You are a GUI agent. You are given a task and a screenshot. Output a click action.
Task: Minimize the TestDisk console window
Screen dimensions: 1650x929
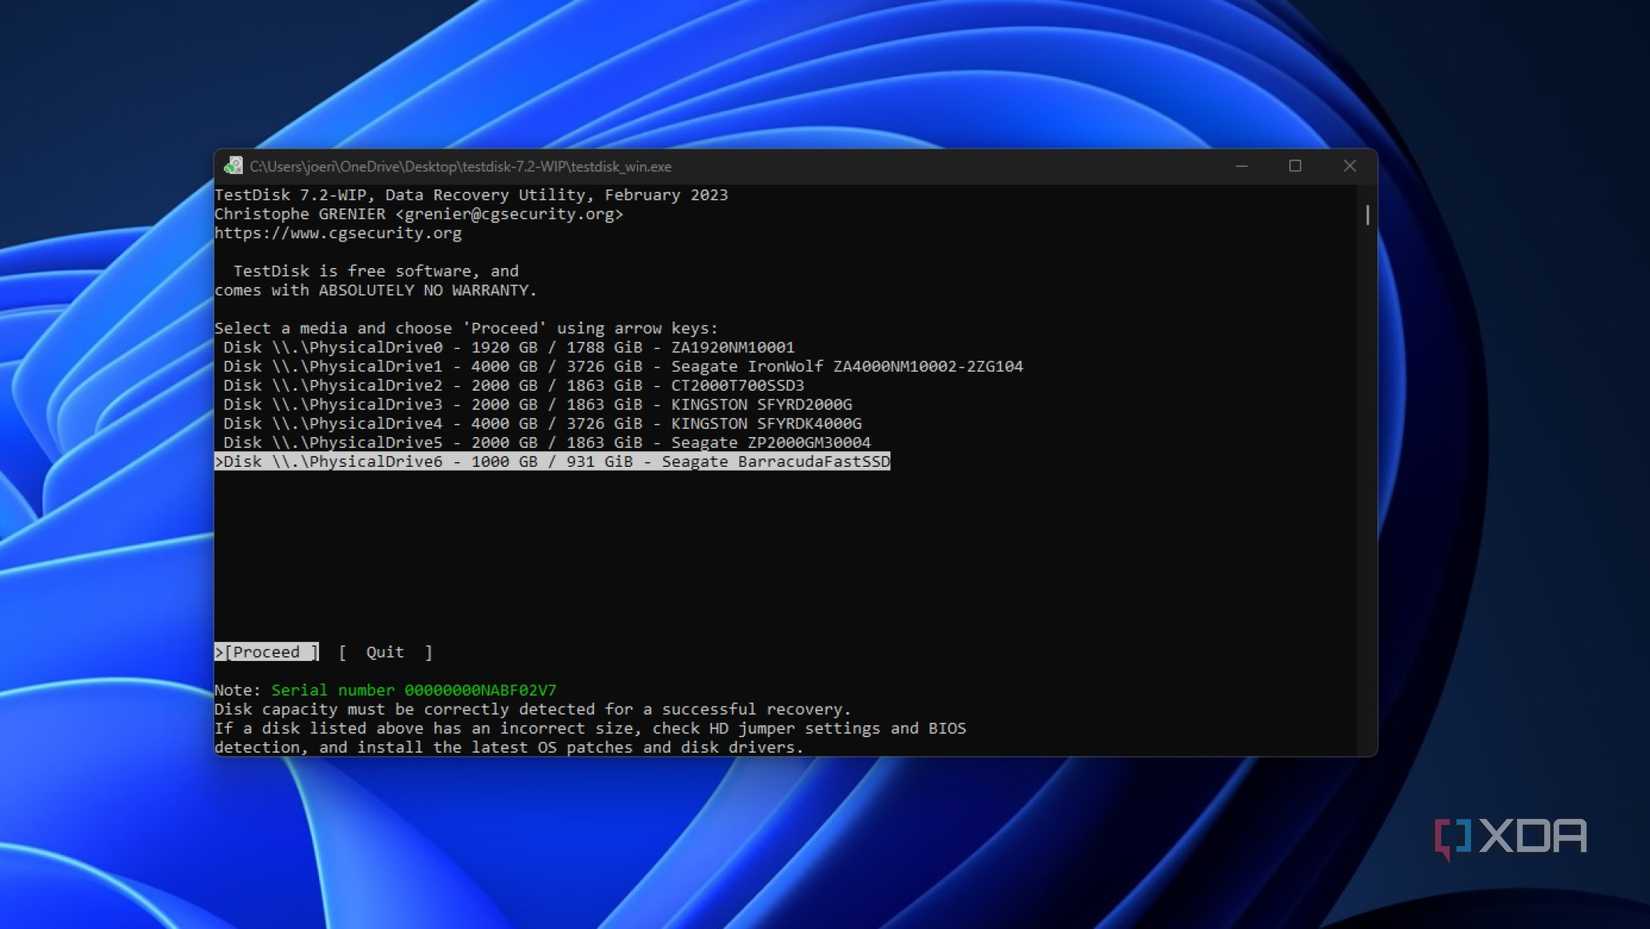pos(1242,166)
